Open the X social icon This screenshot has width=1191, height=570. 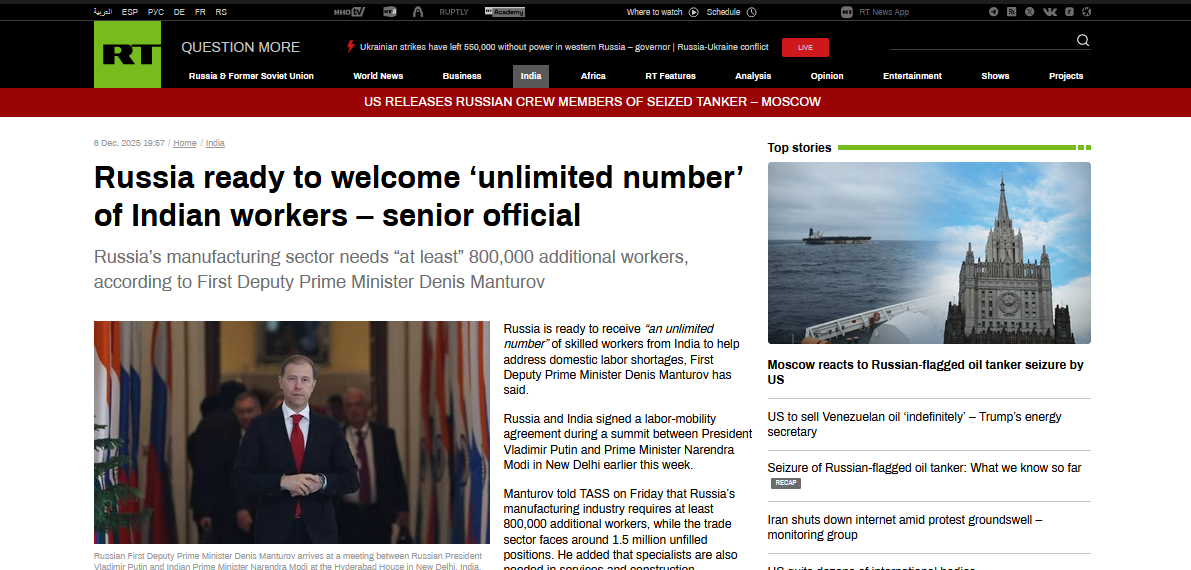pos(1029,11)
